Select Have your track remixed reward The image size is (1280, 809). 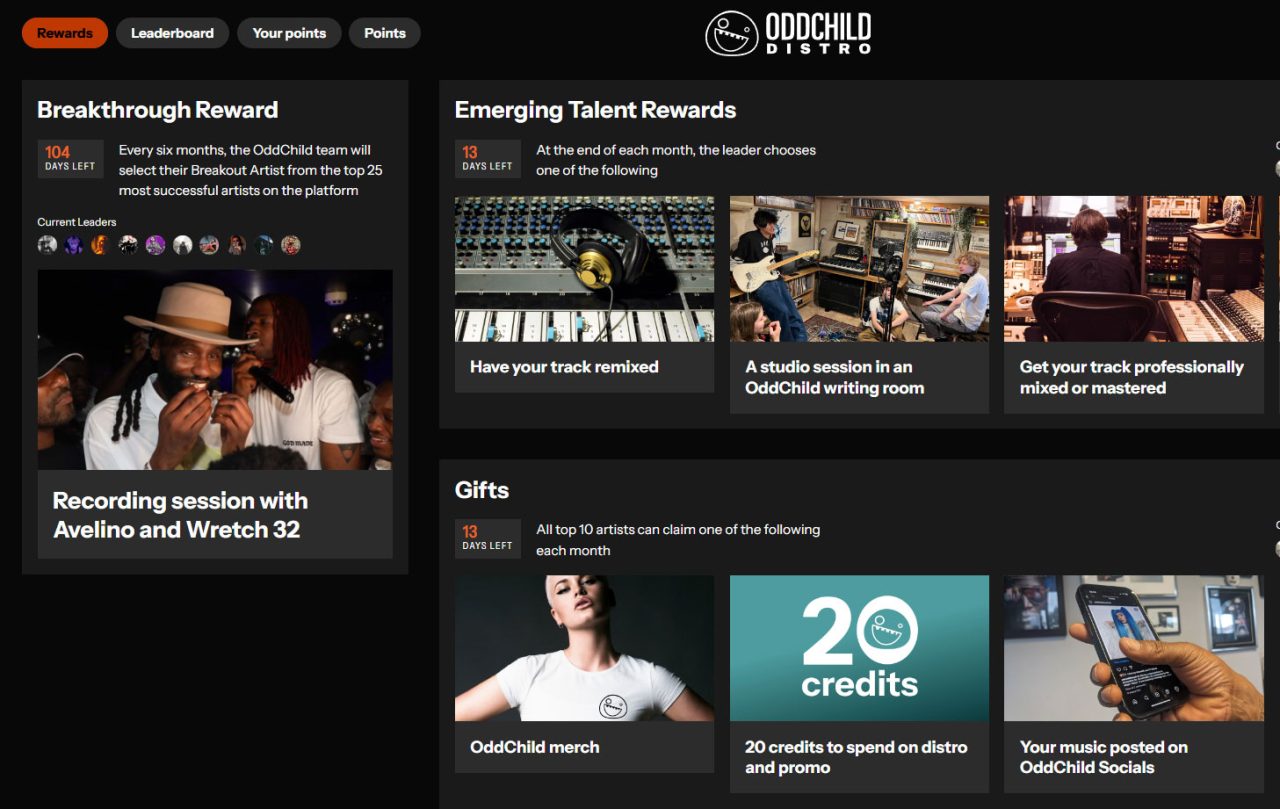coord(564,367)
